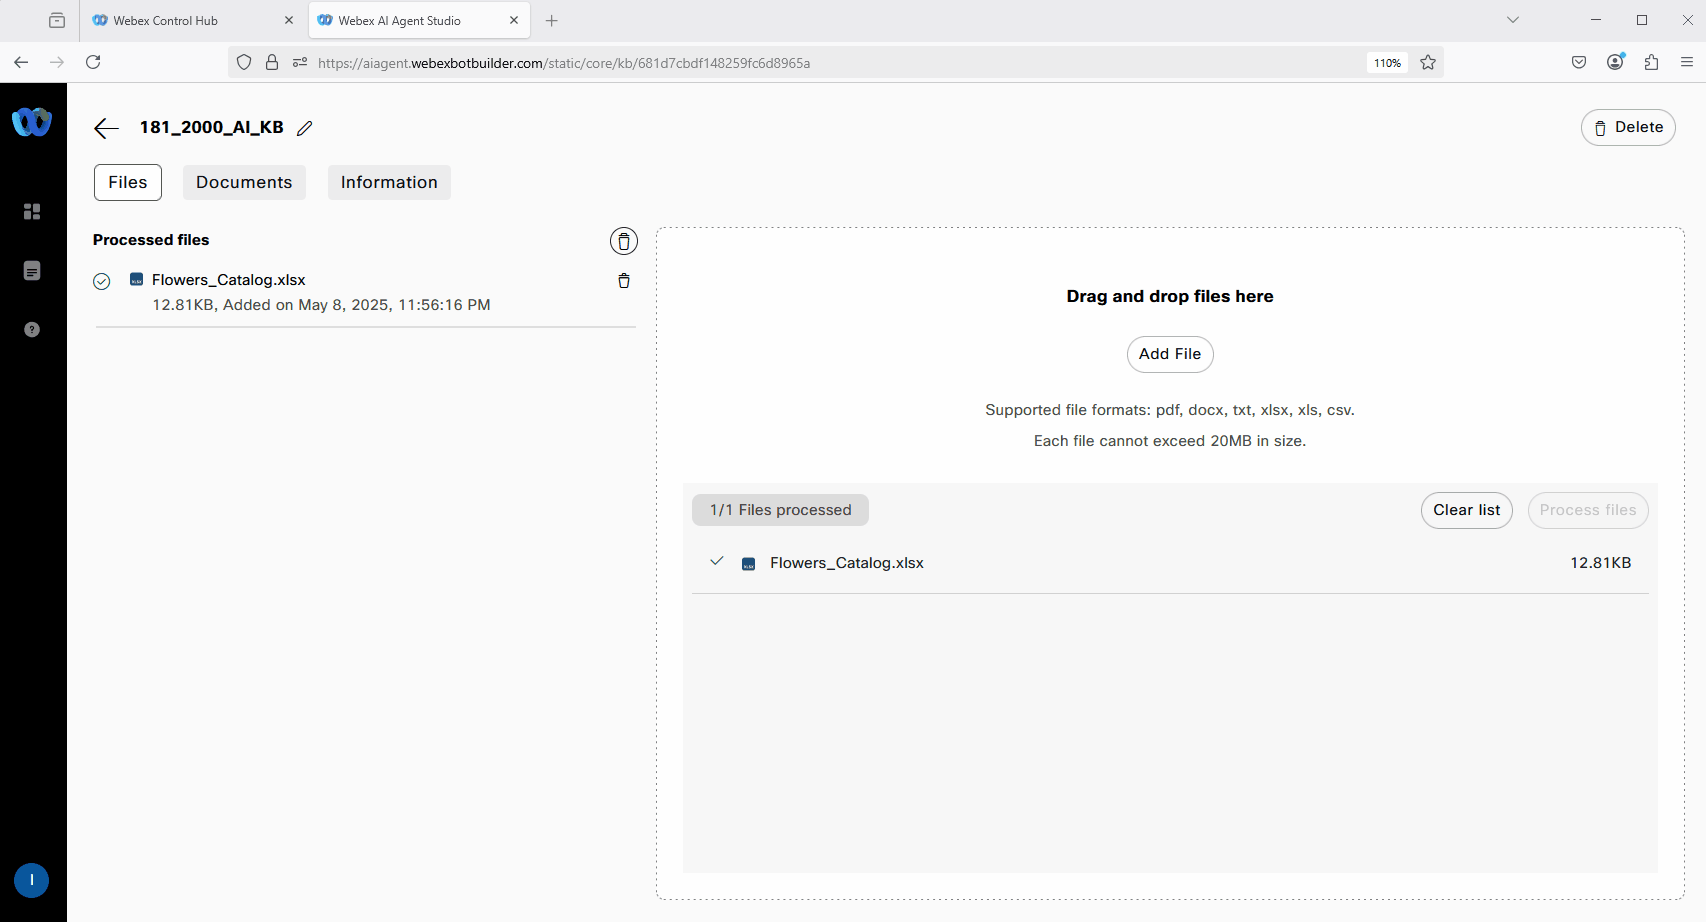Open the knowledge base document icon in sidebar

coord(32,271)
